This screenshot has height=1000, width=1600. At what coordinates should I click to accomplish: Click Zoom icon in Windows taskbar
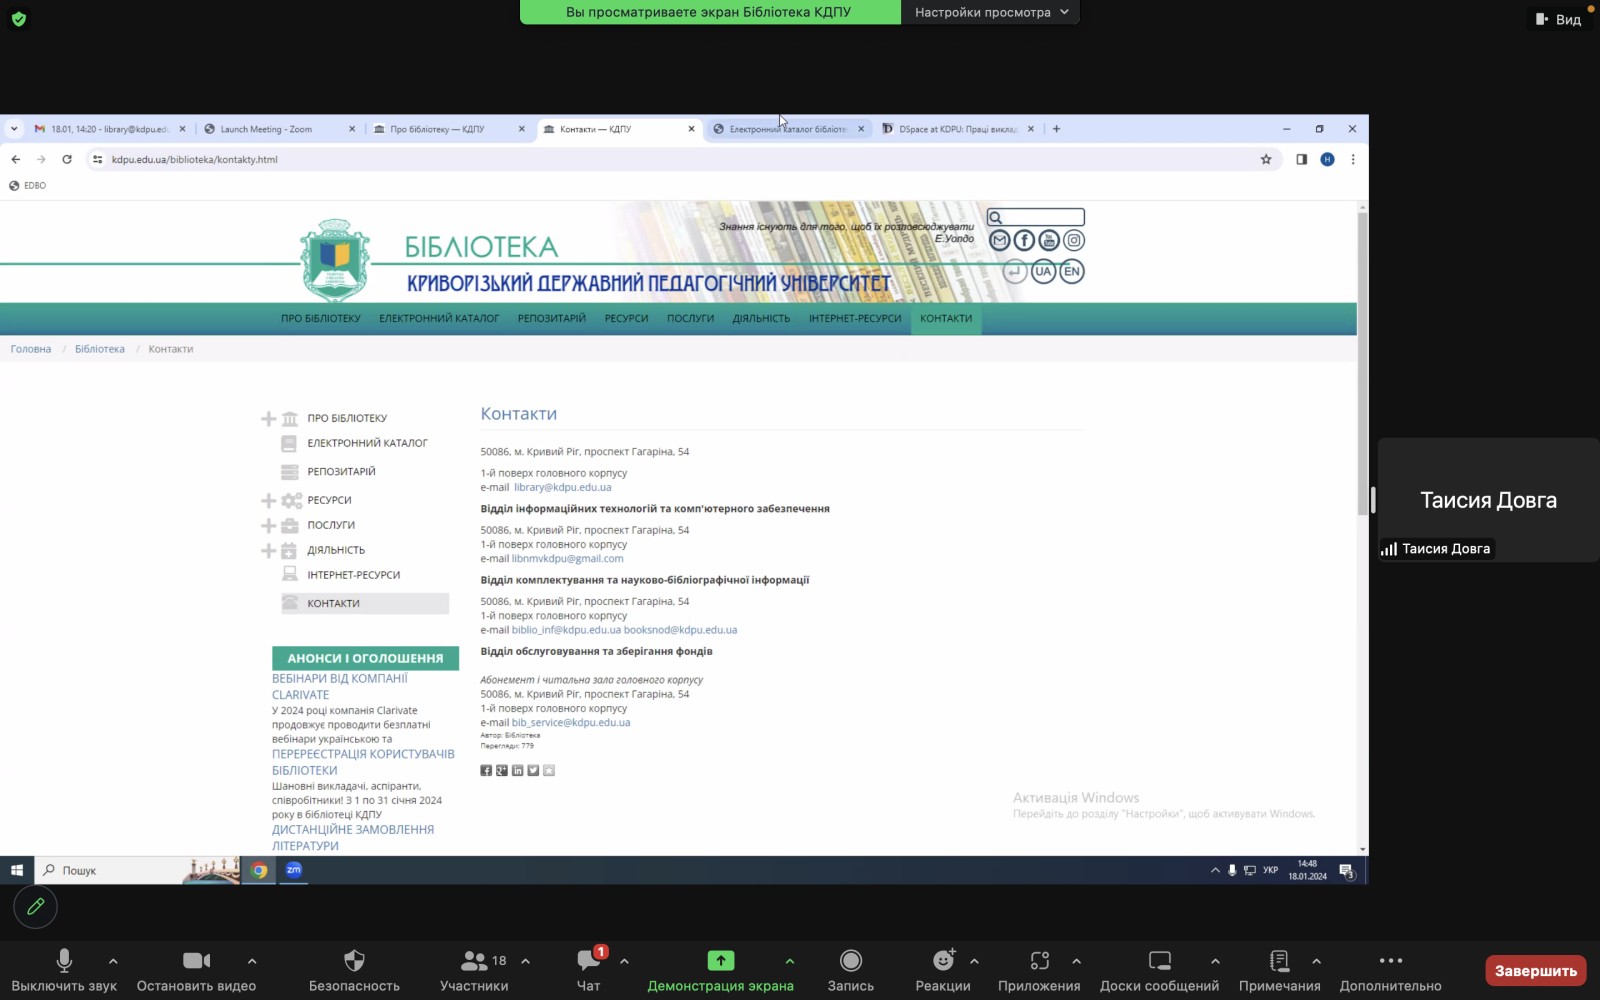click(x=294, y=870)
